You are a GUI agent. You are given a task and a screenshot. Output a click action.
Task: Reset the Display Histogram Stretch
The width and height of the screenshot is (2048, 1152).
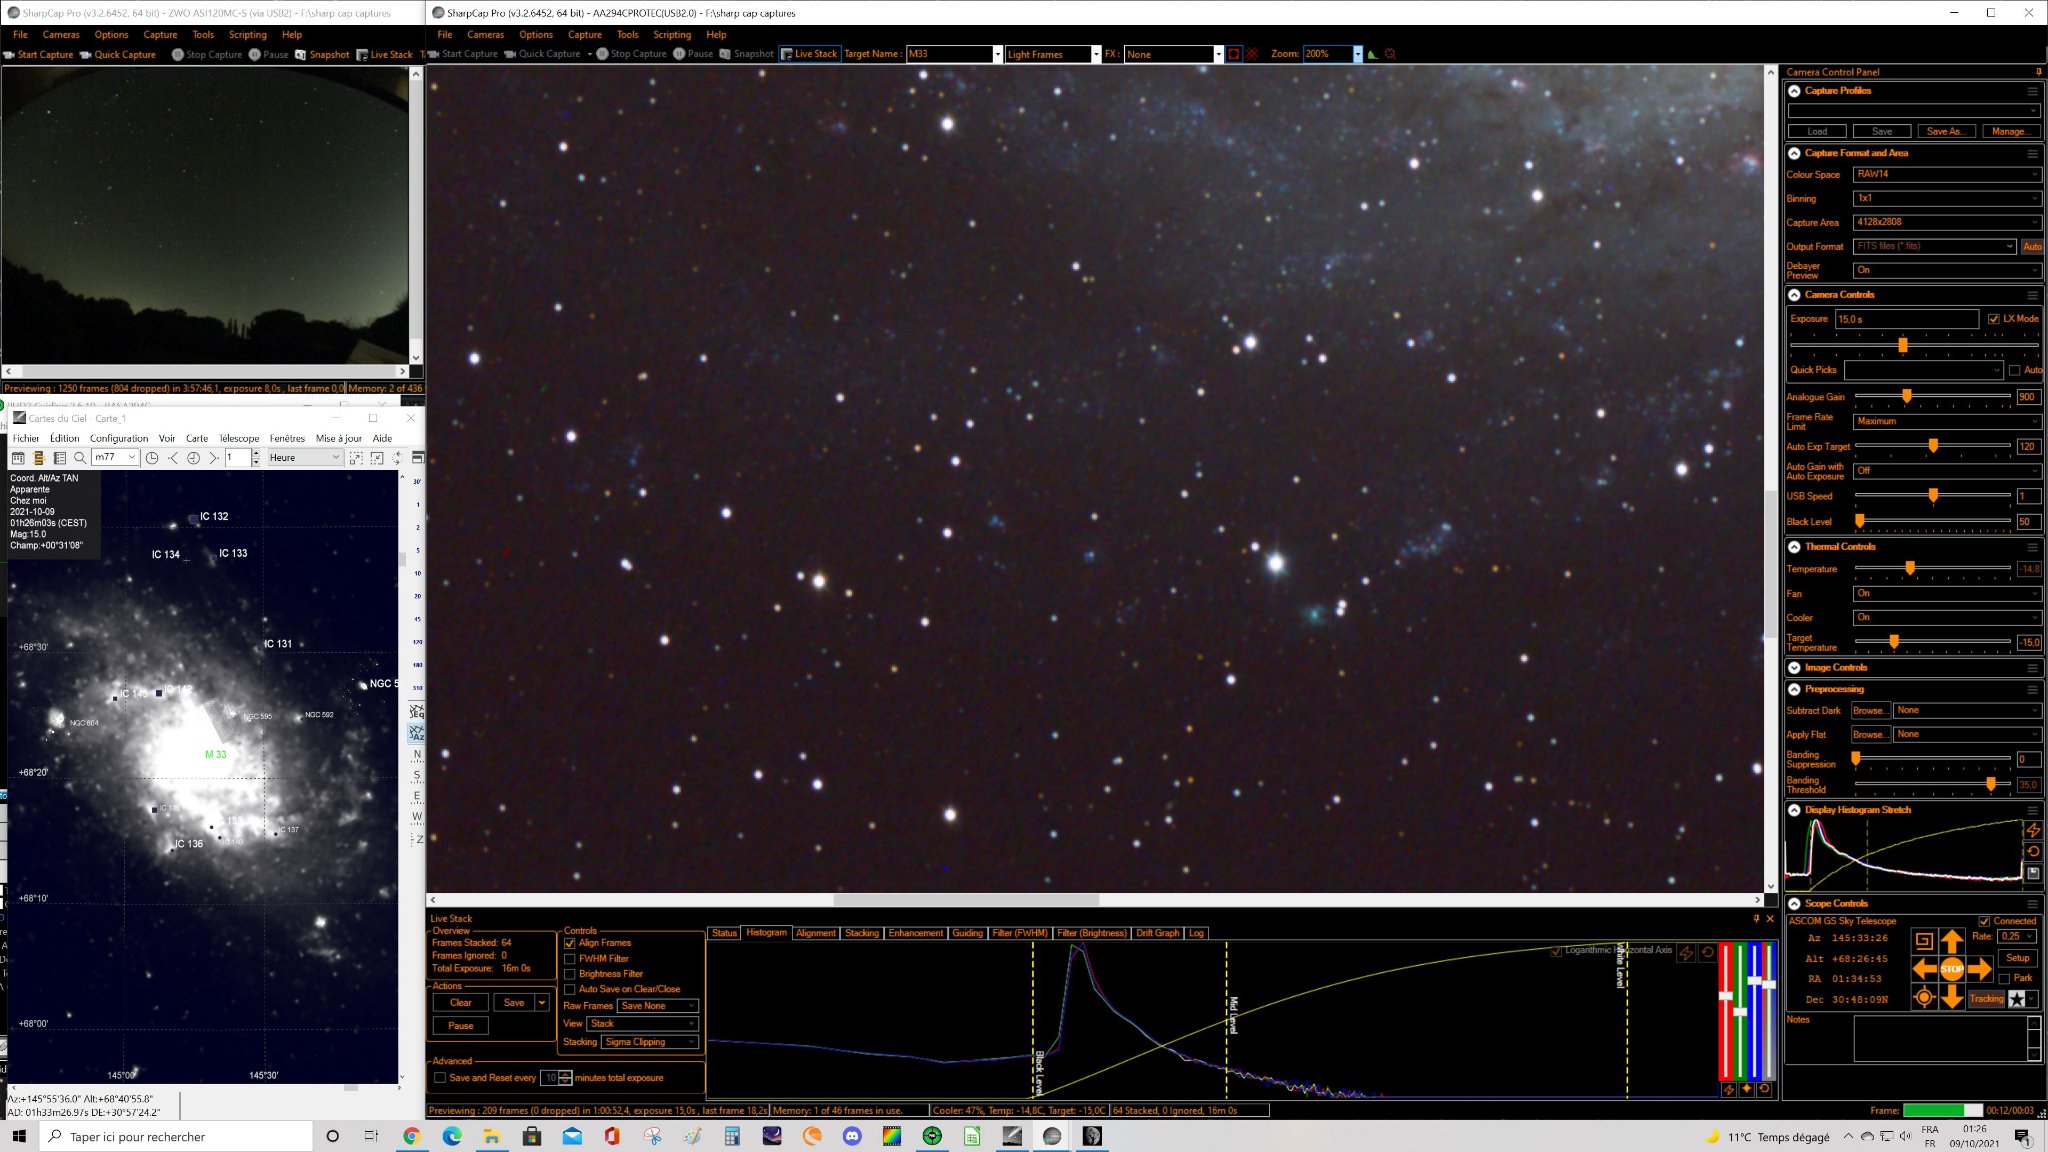click(x=2033, y=852)
